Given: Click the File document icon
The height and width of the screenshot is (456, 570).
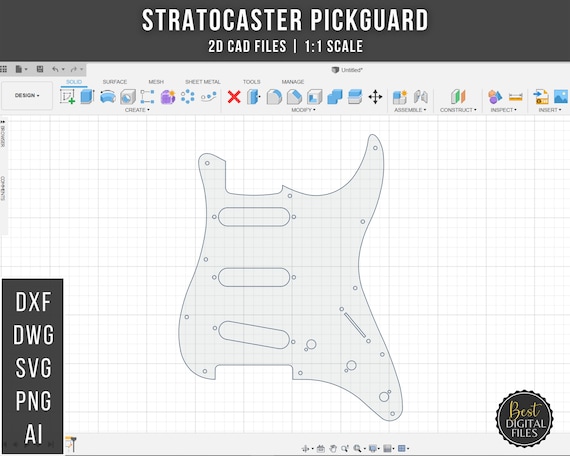Looking at the screenshot, I should pyautogui.click(x=19, y=69).
